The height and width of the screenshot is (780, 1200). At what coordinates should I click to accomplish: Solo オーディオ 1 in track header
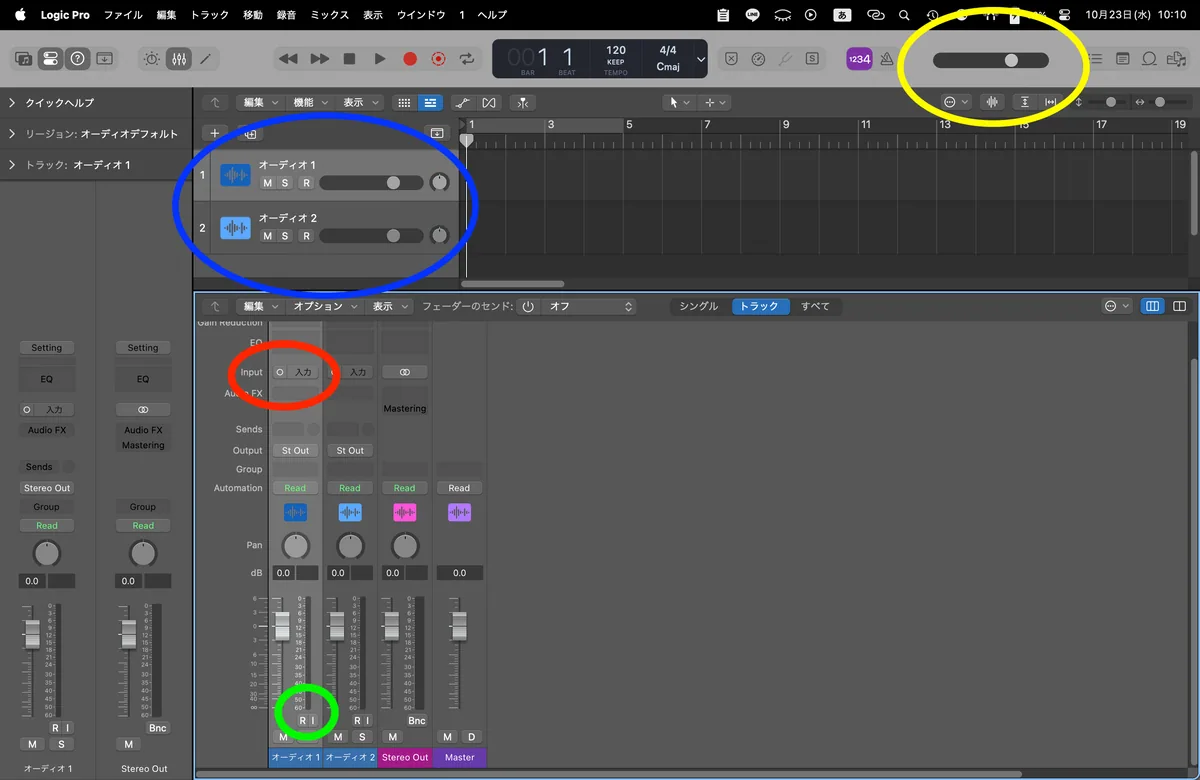pos(285,183)
